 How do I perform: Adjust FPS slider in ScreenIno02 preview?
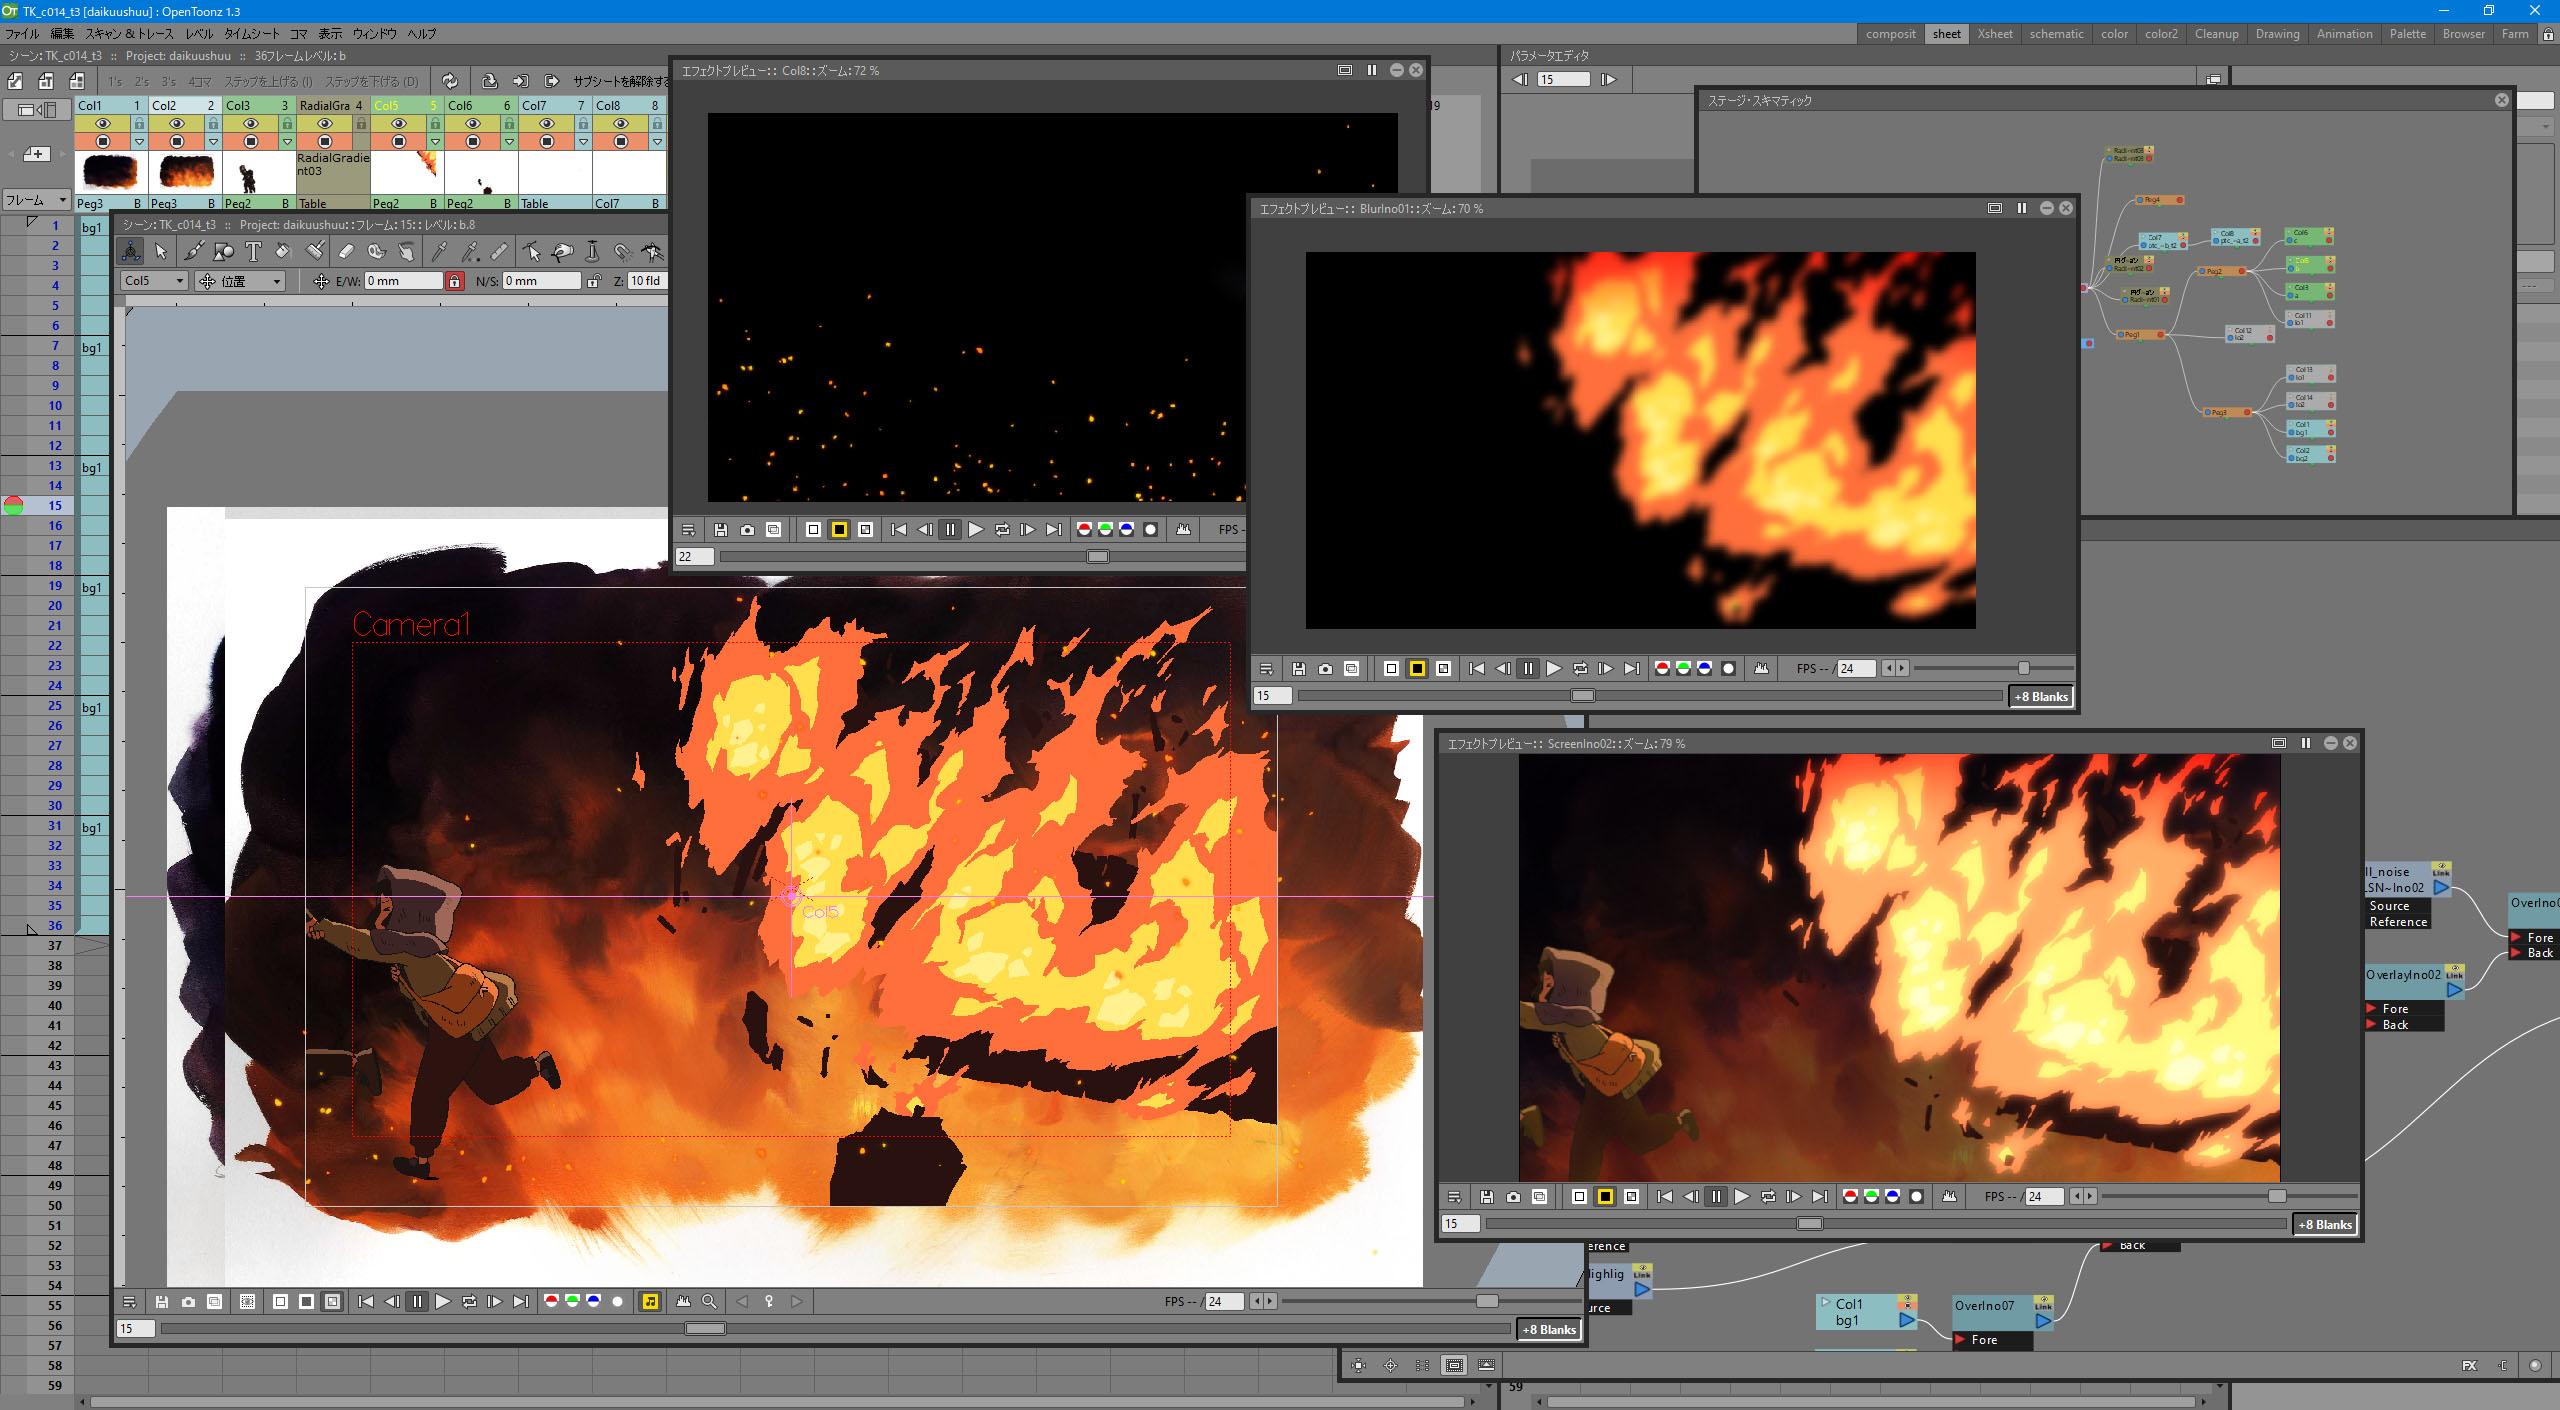2276,1196
